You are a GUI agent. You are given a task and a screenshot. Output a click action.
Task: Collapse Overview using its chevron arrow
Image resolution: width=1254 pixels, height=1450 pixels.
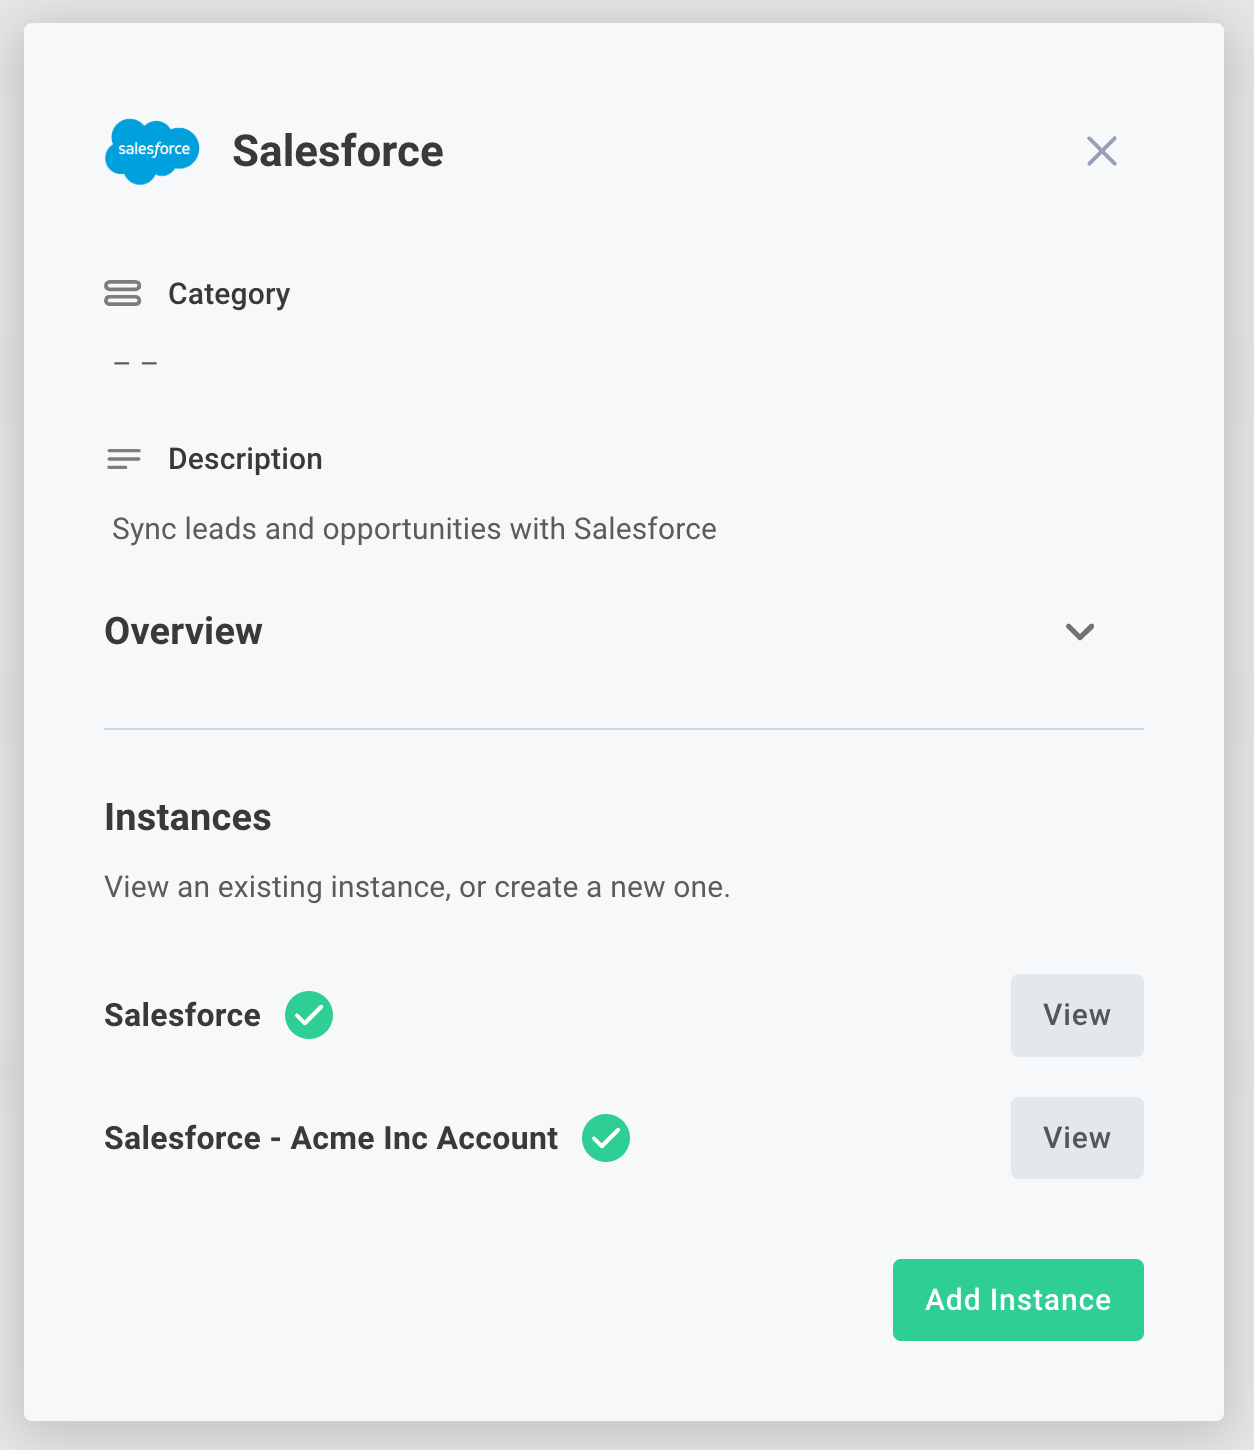coord(1079,631)
